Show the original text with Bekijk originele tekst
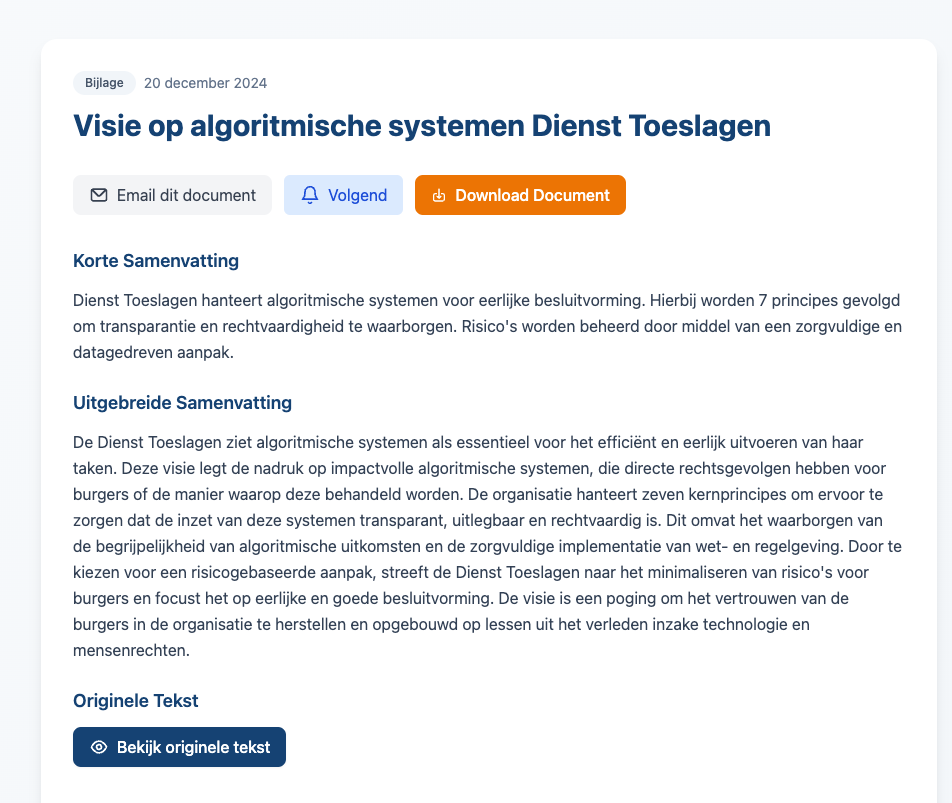952x803 pixels. click(179, 747)
